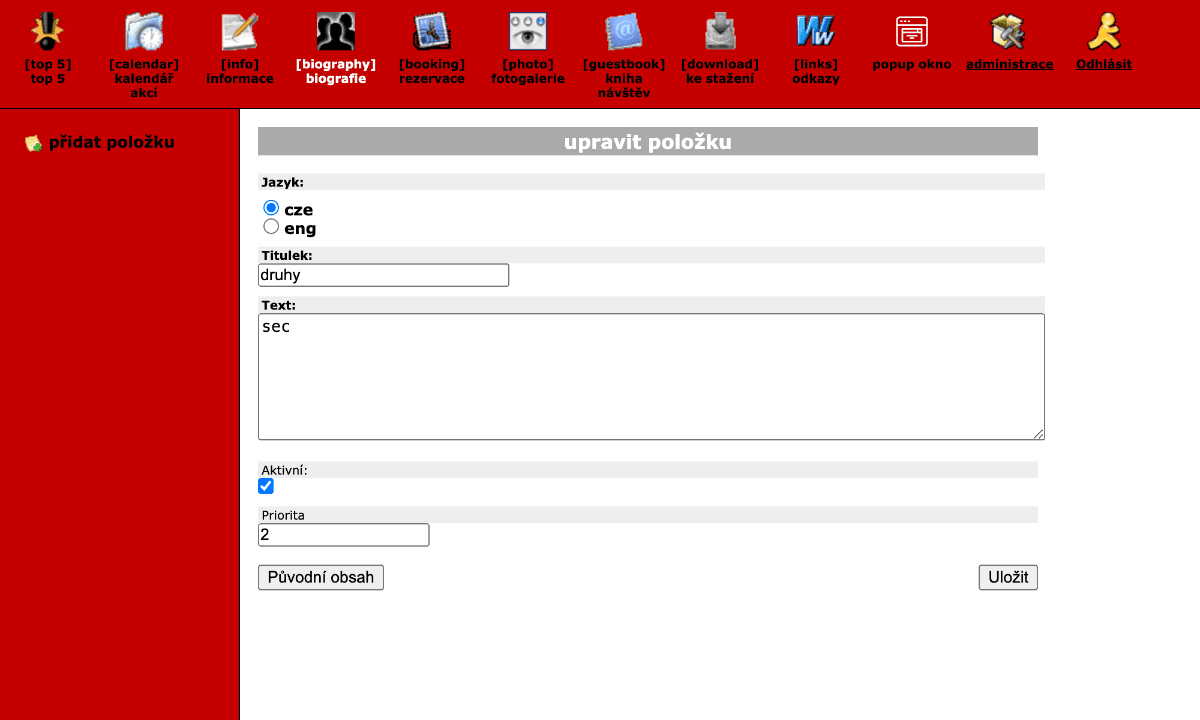Viewport: 1200px width, 720px height.
Task: Click the logout running man icon
Action: click(x=1104, y=32)
